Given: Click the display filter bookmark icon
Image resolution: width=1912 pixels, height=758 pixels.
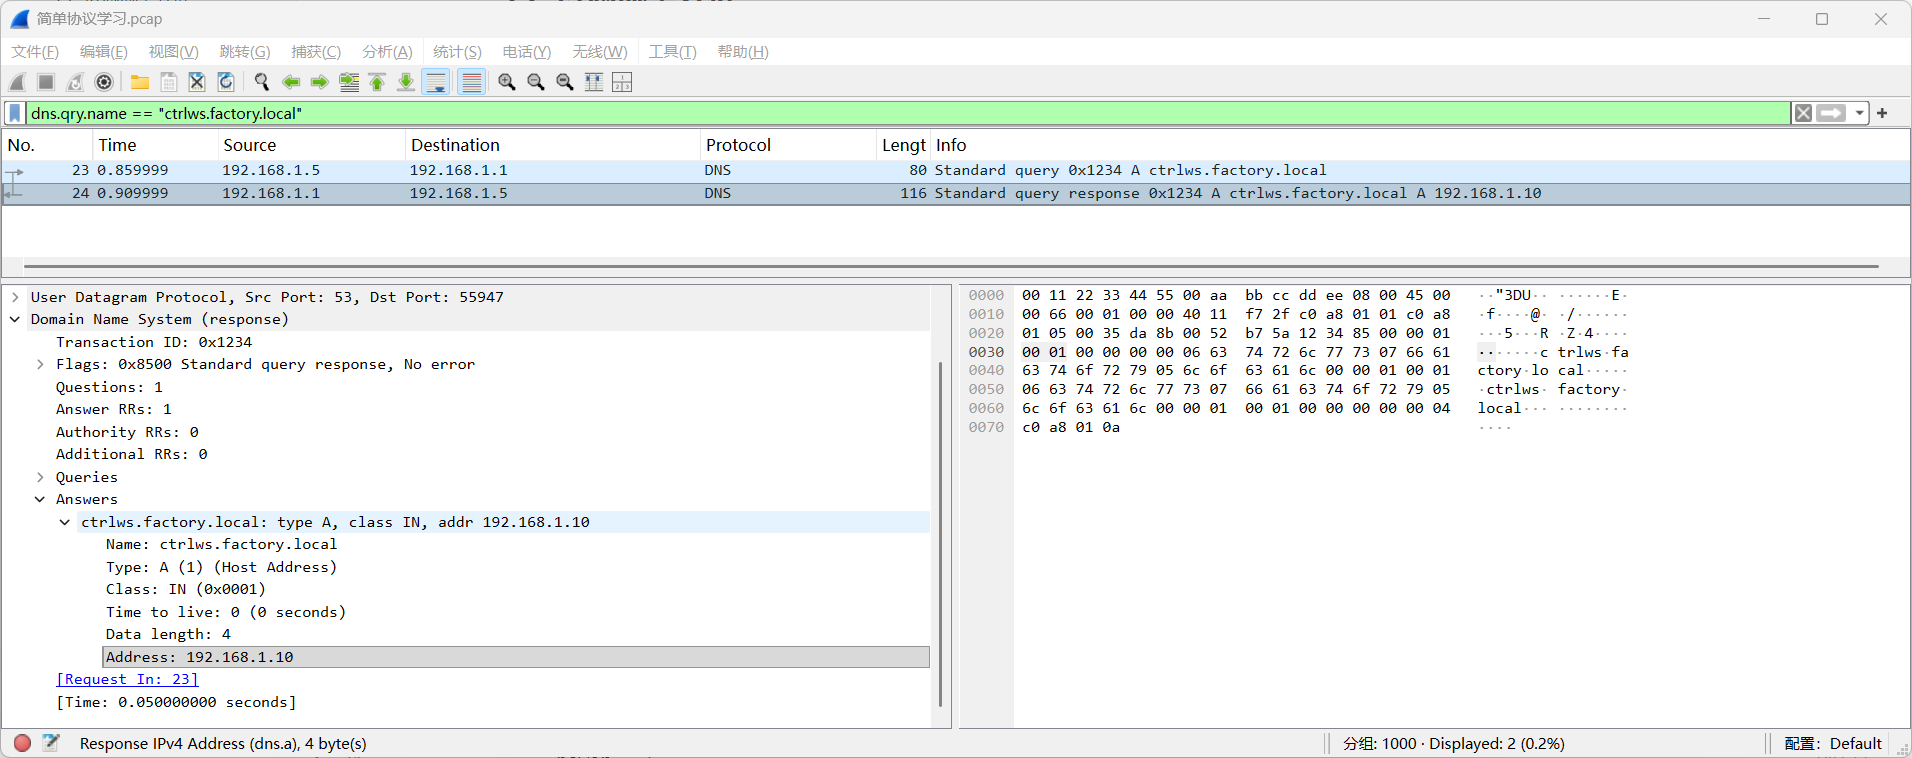Looking at the screenshot, I should pos(15,113).
